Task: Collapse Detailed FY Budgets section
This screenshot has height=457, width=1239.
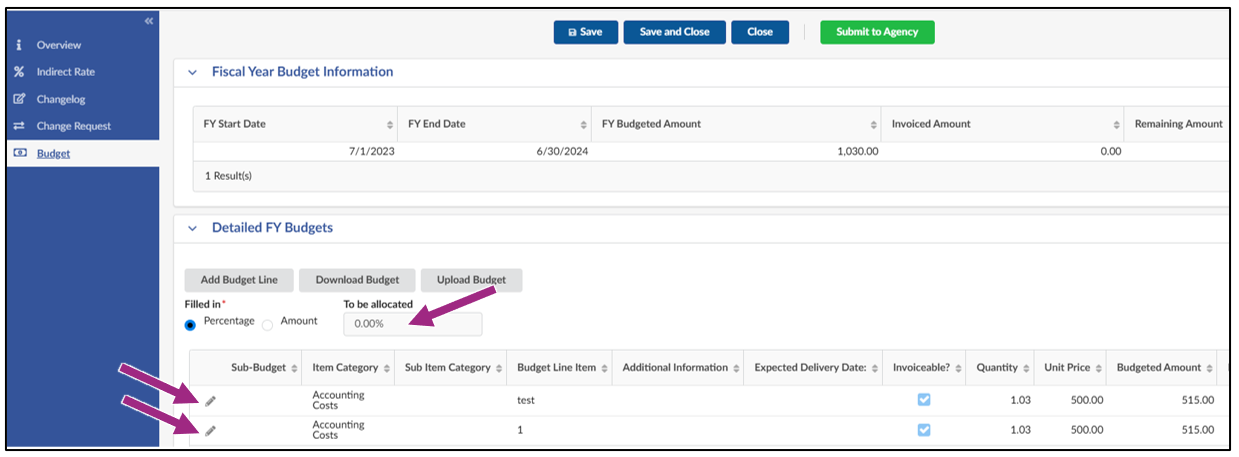Action: (x=193, y=229)
